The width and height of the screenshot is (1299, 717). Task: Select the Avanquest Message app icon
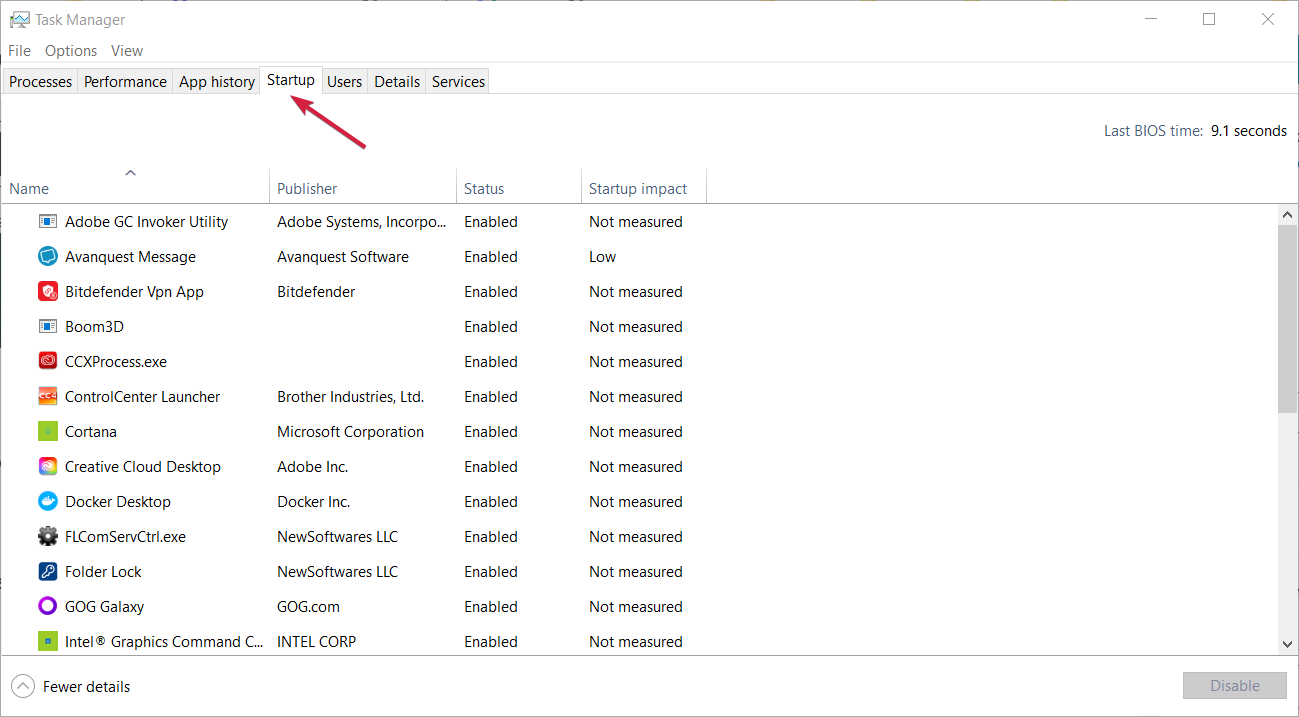coord(48,256)
